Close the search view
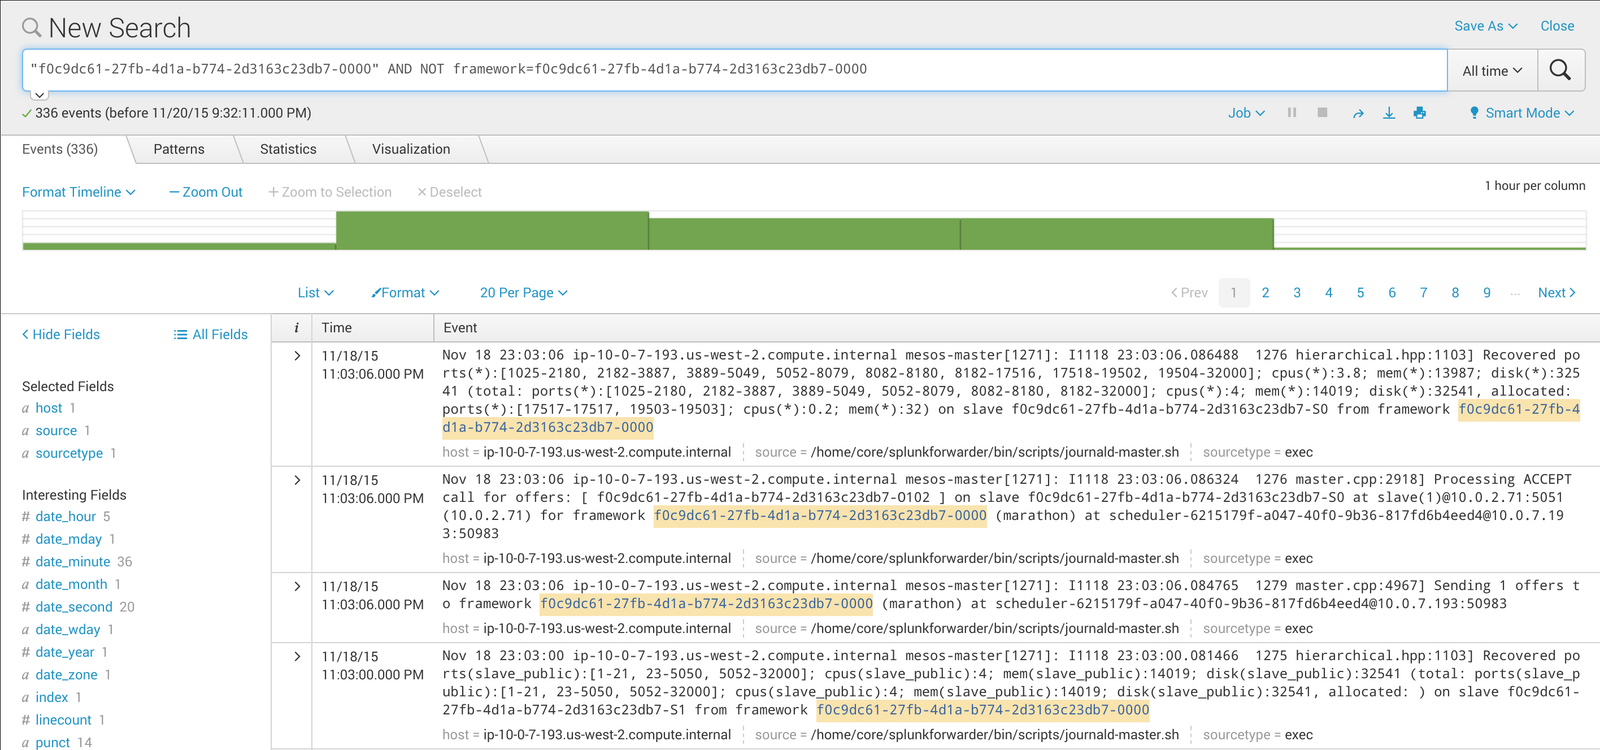The width and height of the screenshot is (1600, 750). click(x=1557, y=26)
